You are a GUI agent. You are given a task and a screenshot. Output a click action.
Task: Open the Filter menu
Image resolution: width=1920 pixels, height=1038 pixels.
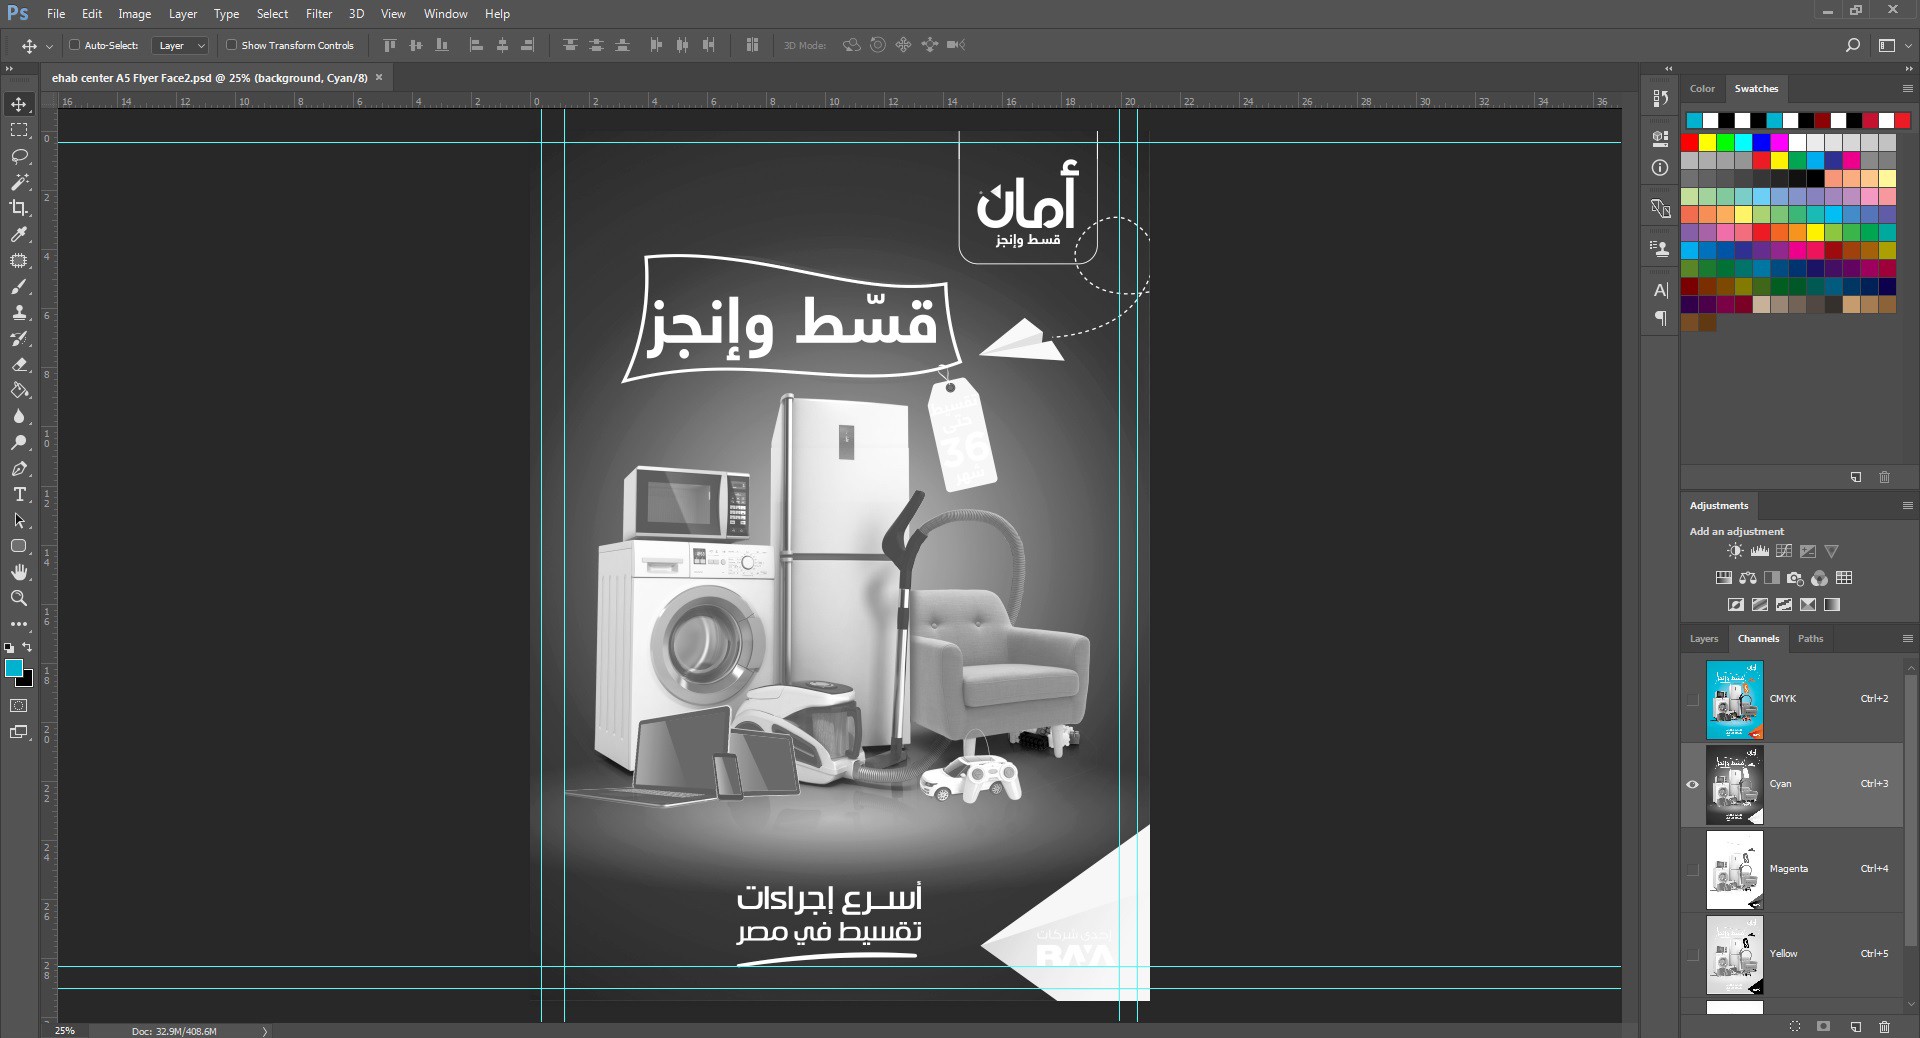[x=319, y=14]
